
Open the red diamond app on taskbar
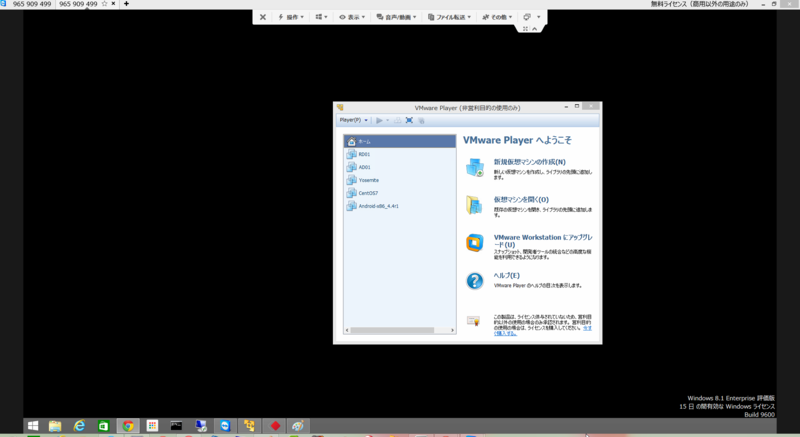[x=275, y=426]
